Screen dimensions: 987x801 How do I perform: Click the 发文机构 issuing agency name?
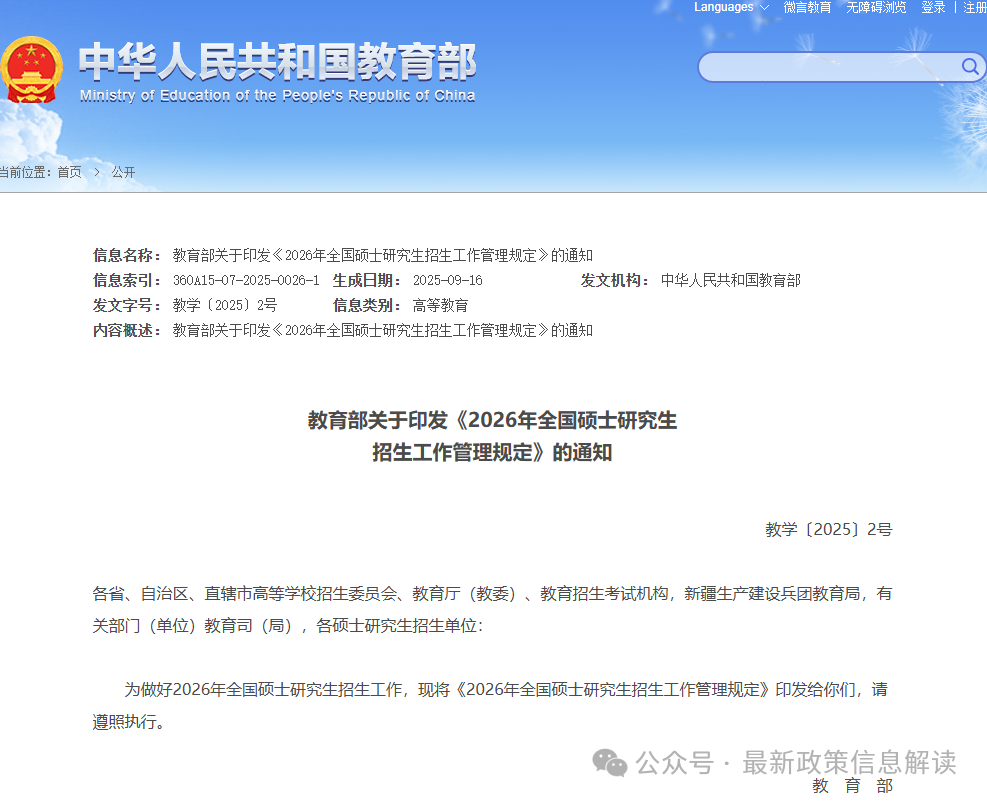(x=733, y=280)
